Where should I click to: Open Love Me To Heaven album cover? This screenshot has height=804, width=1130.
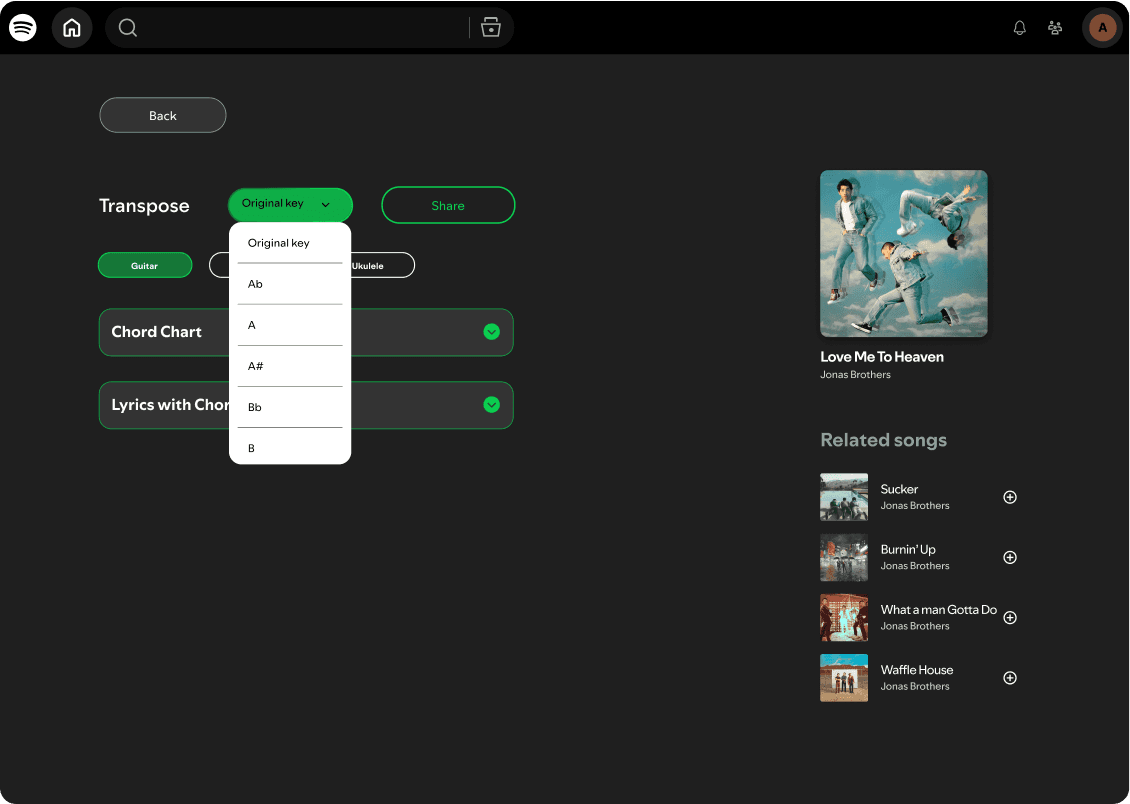pyautogui.click(x=904, y=254)
